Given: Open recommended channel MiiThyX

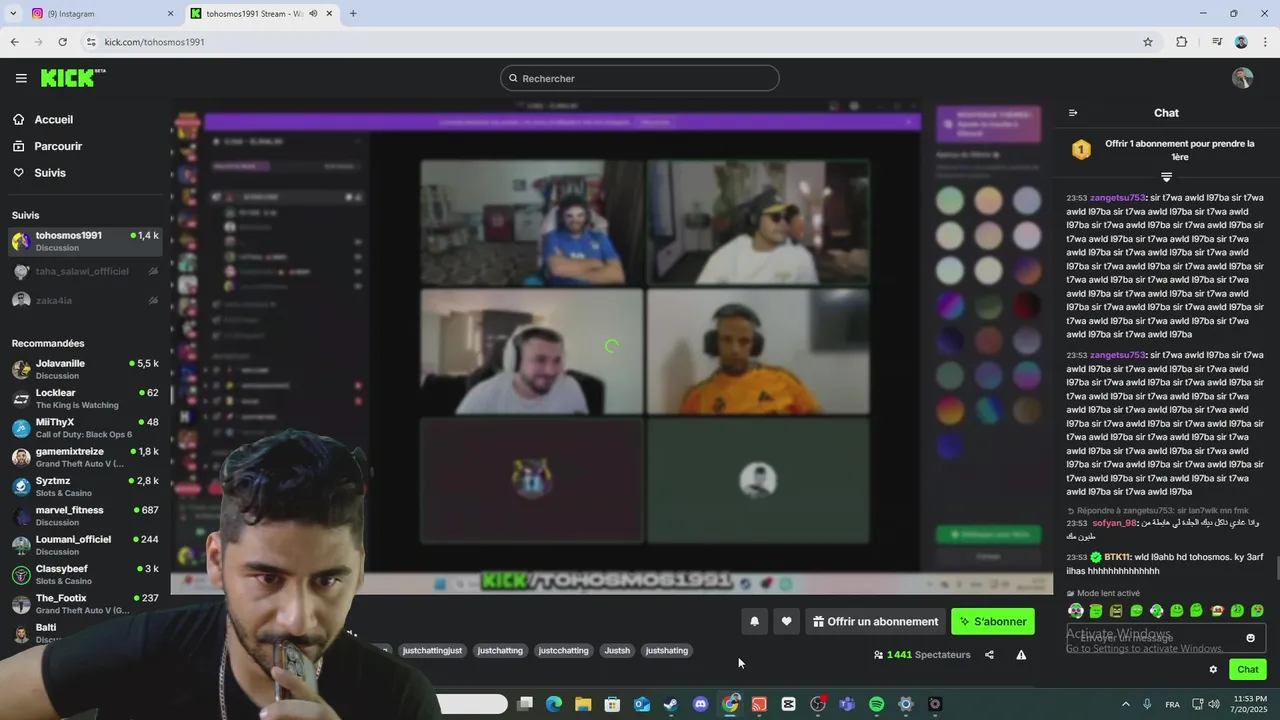Looking at the screenshot, I should click(x=85, y=427).
